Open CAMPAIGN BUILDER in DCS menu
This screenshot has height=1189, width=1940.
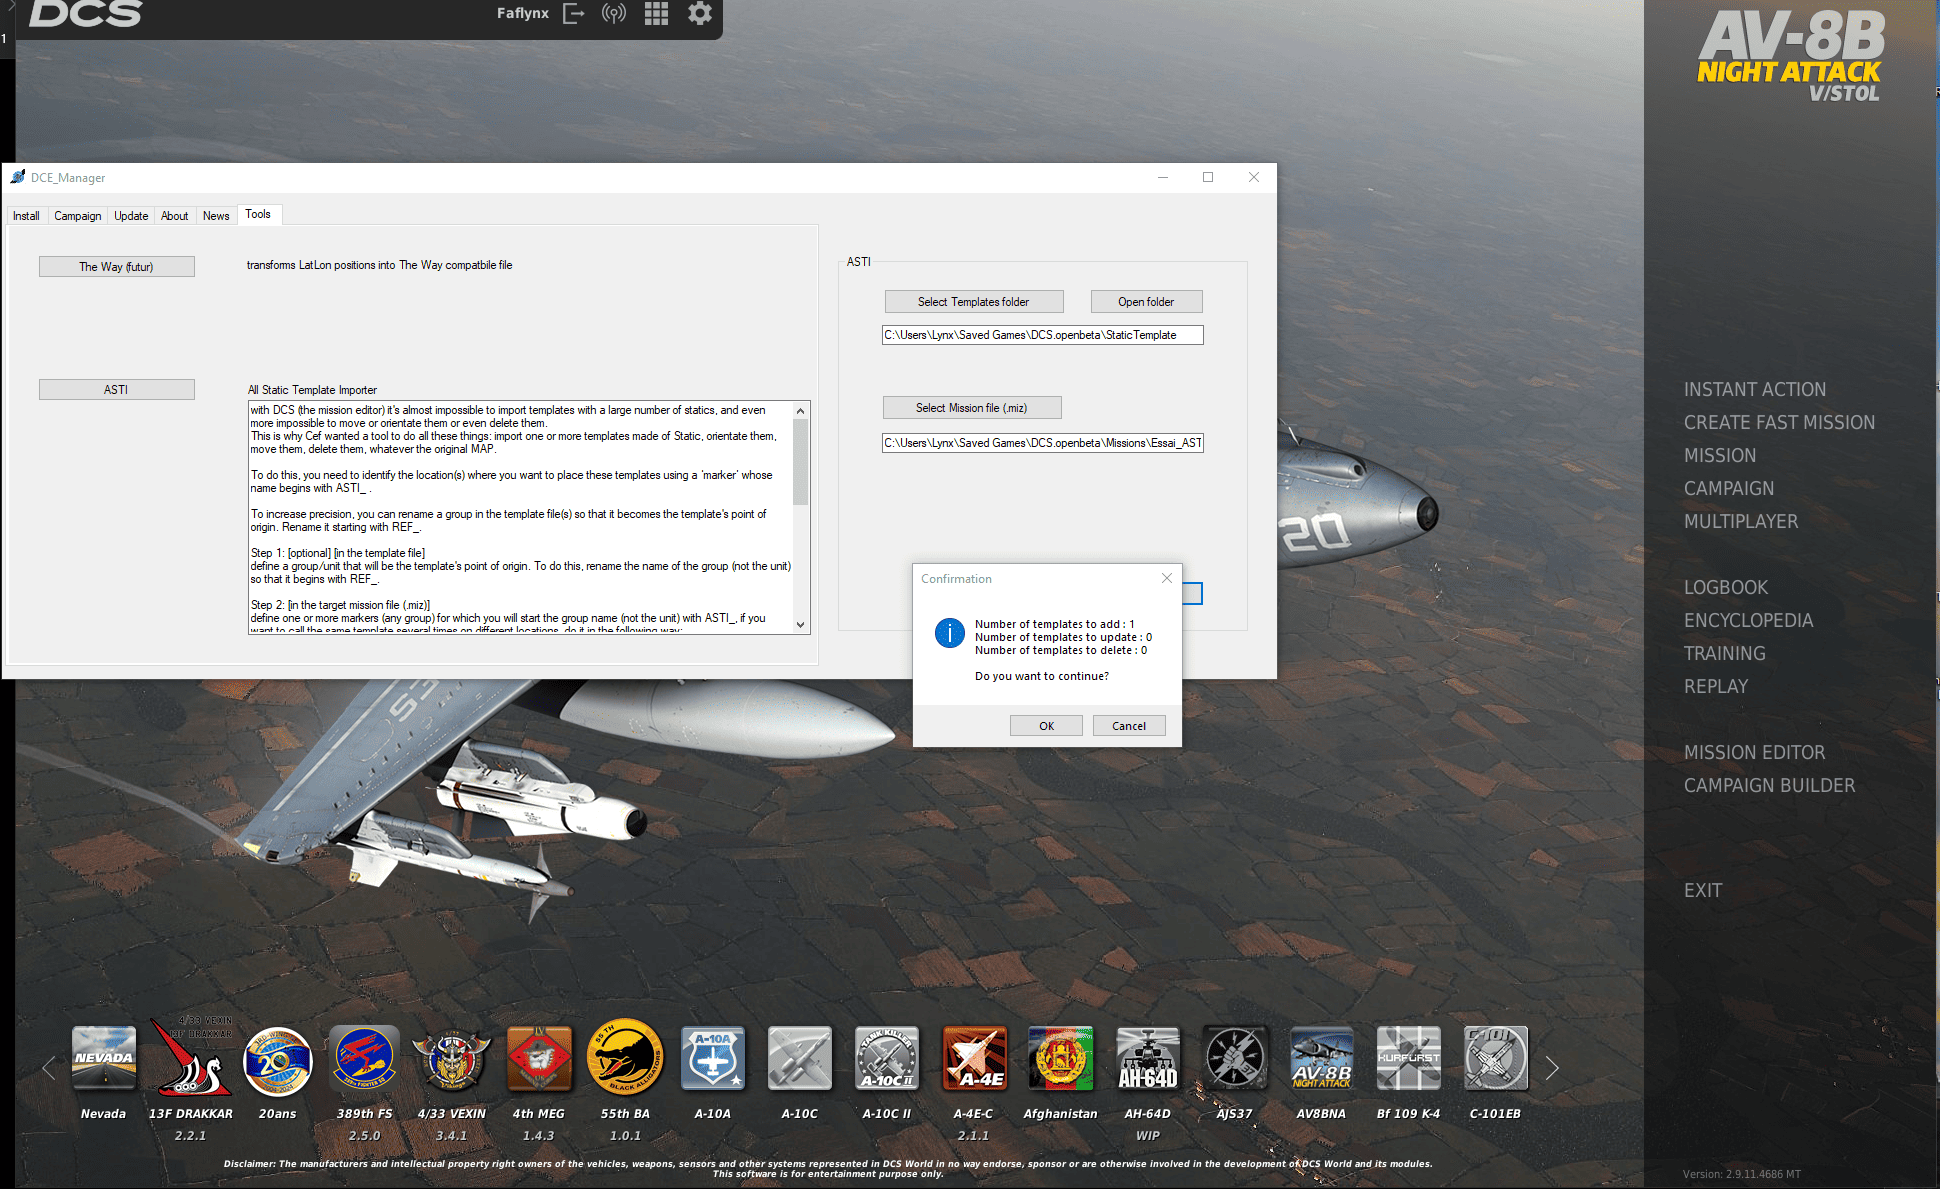tap(1770, 786)
